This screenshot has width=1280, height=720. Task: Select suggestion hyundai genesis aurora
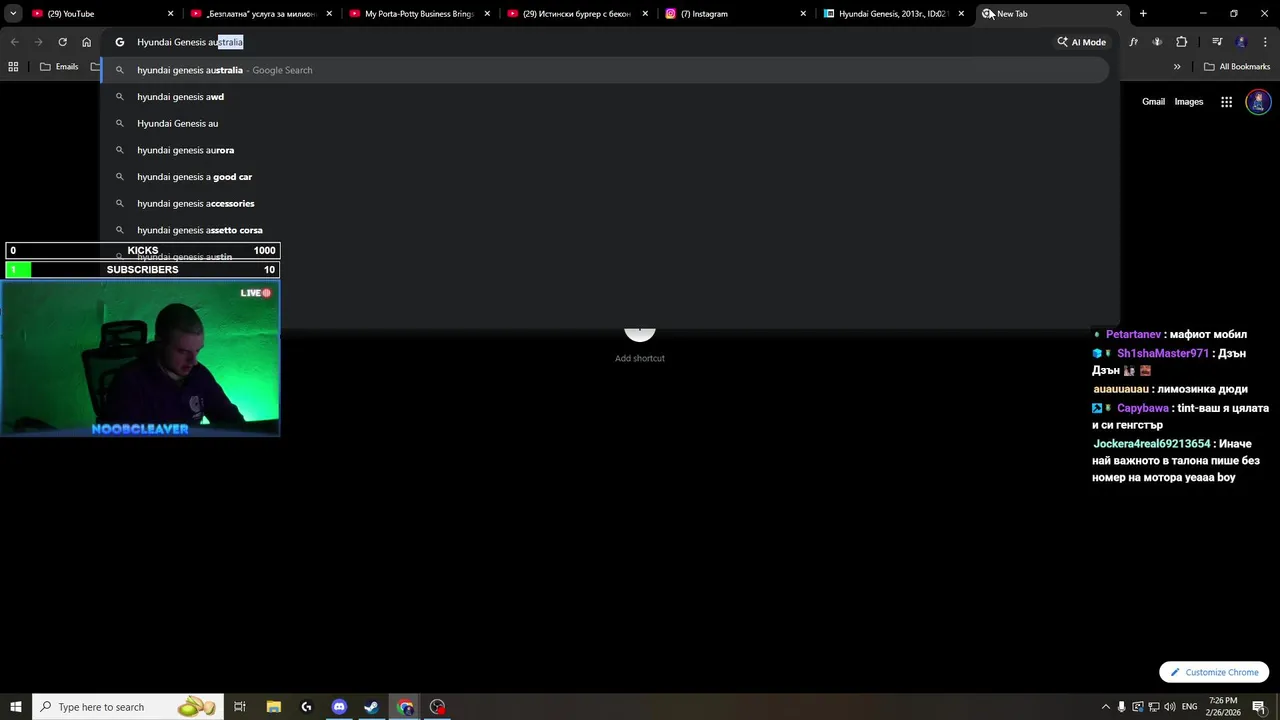[605, 150]
